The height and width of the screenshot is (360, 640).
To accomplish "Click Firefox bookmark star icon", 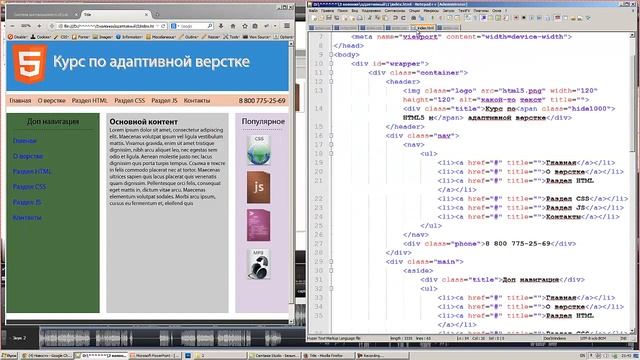I will pos(244,26).
